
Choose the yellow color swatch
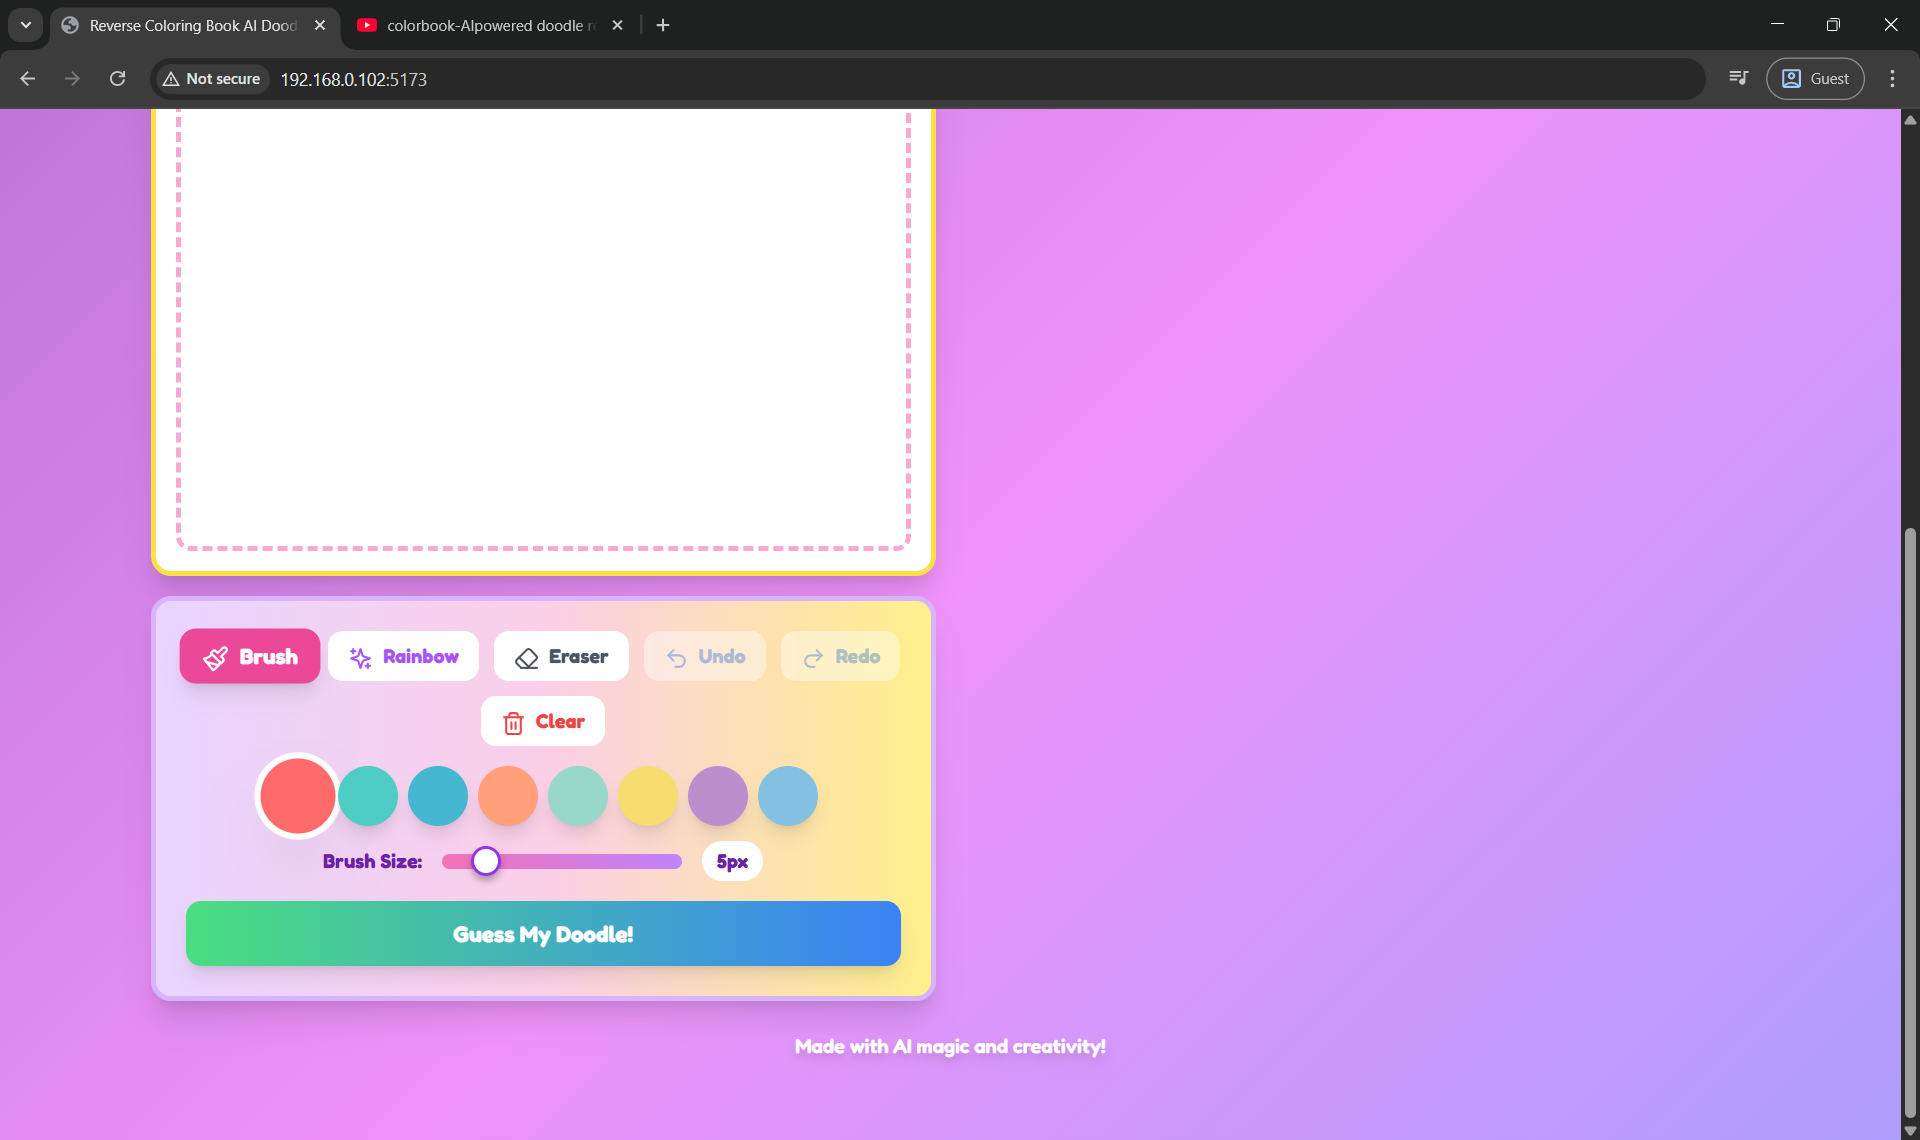click(x=648, y=796)
